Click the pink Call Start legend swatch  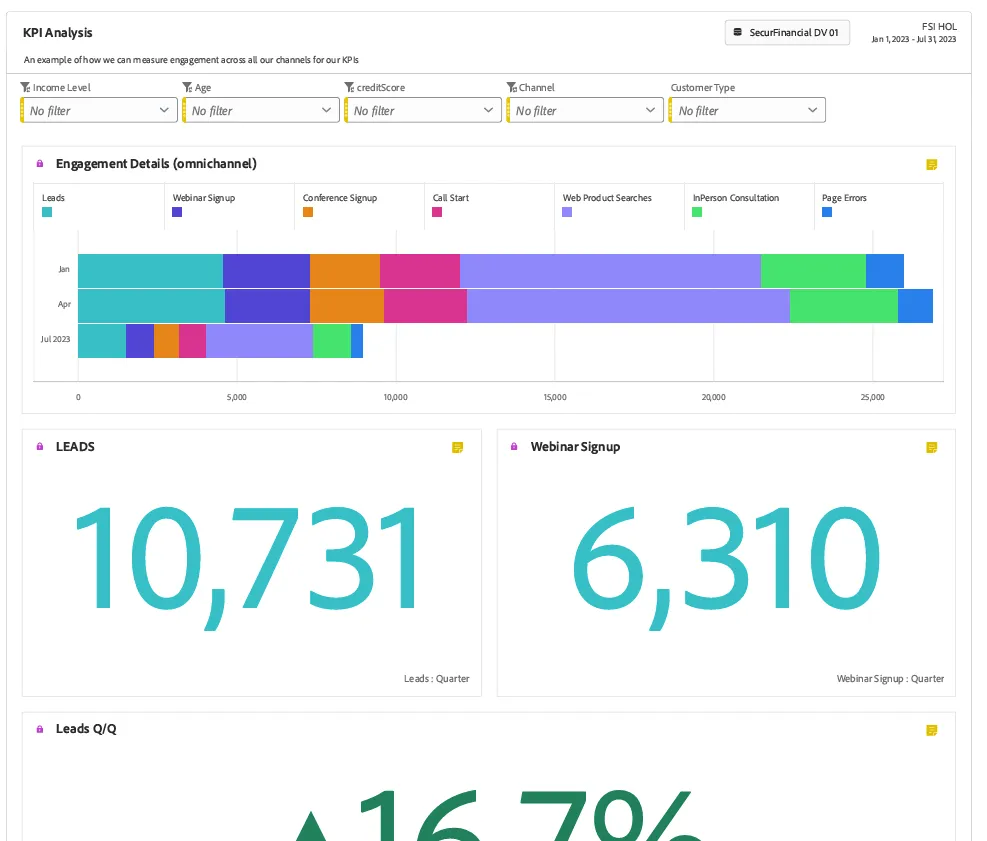(x=437, y=212)
